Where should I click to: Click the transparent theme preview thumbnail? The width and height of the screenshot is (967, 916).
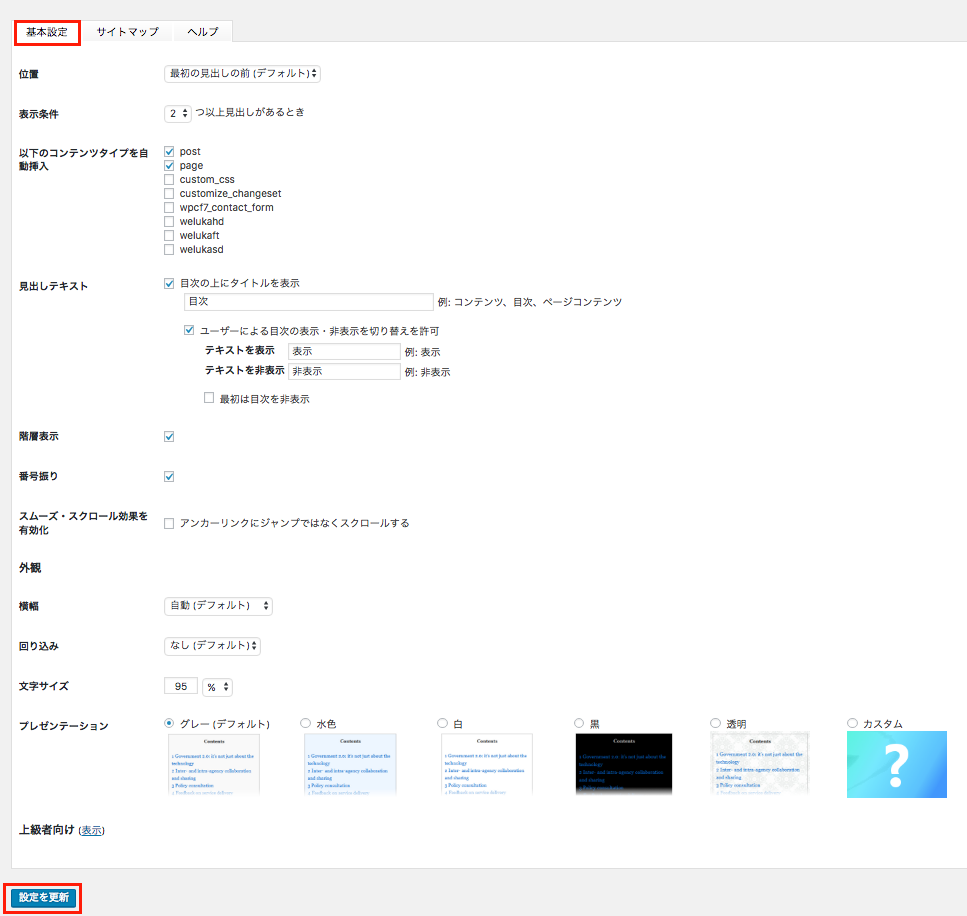click(760, 764)
